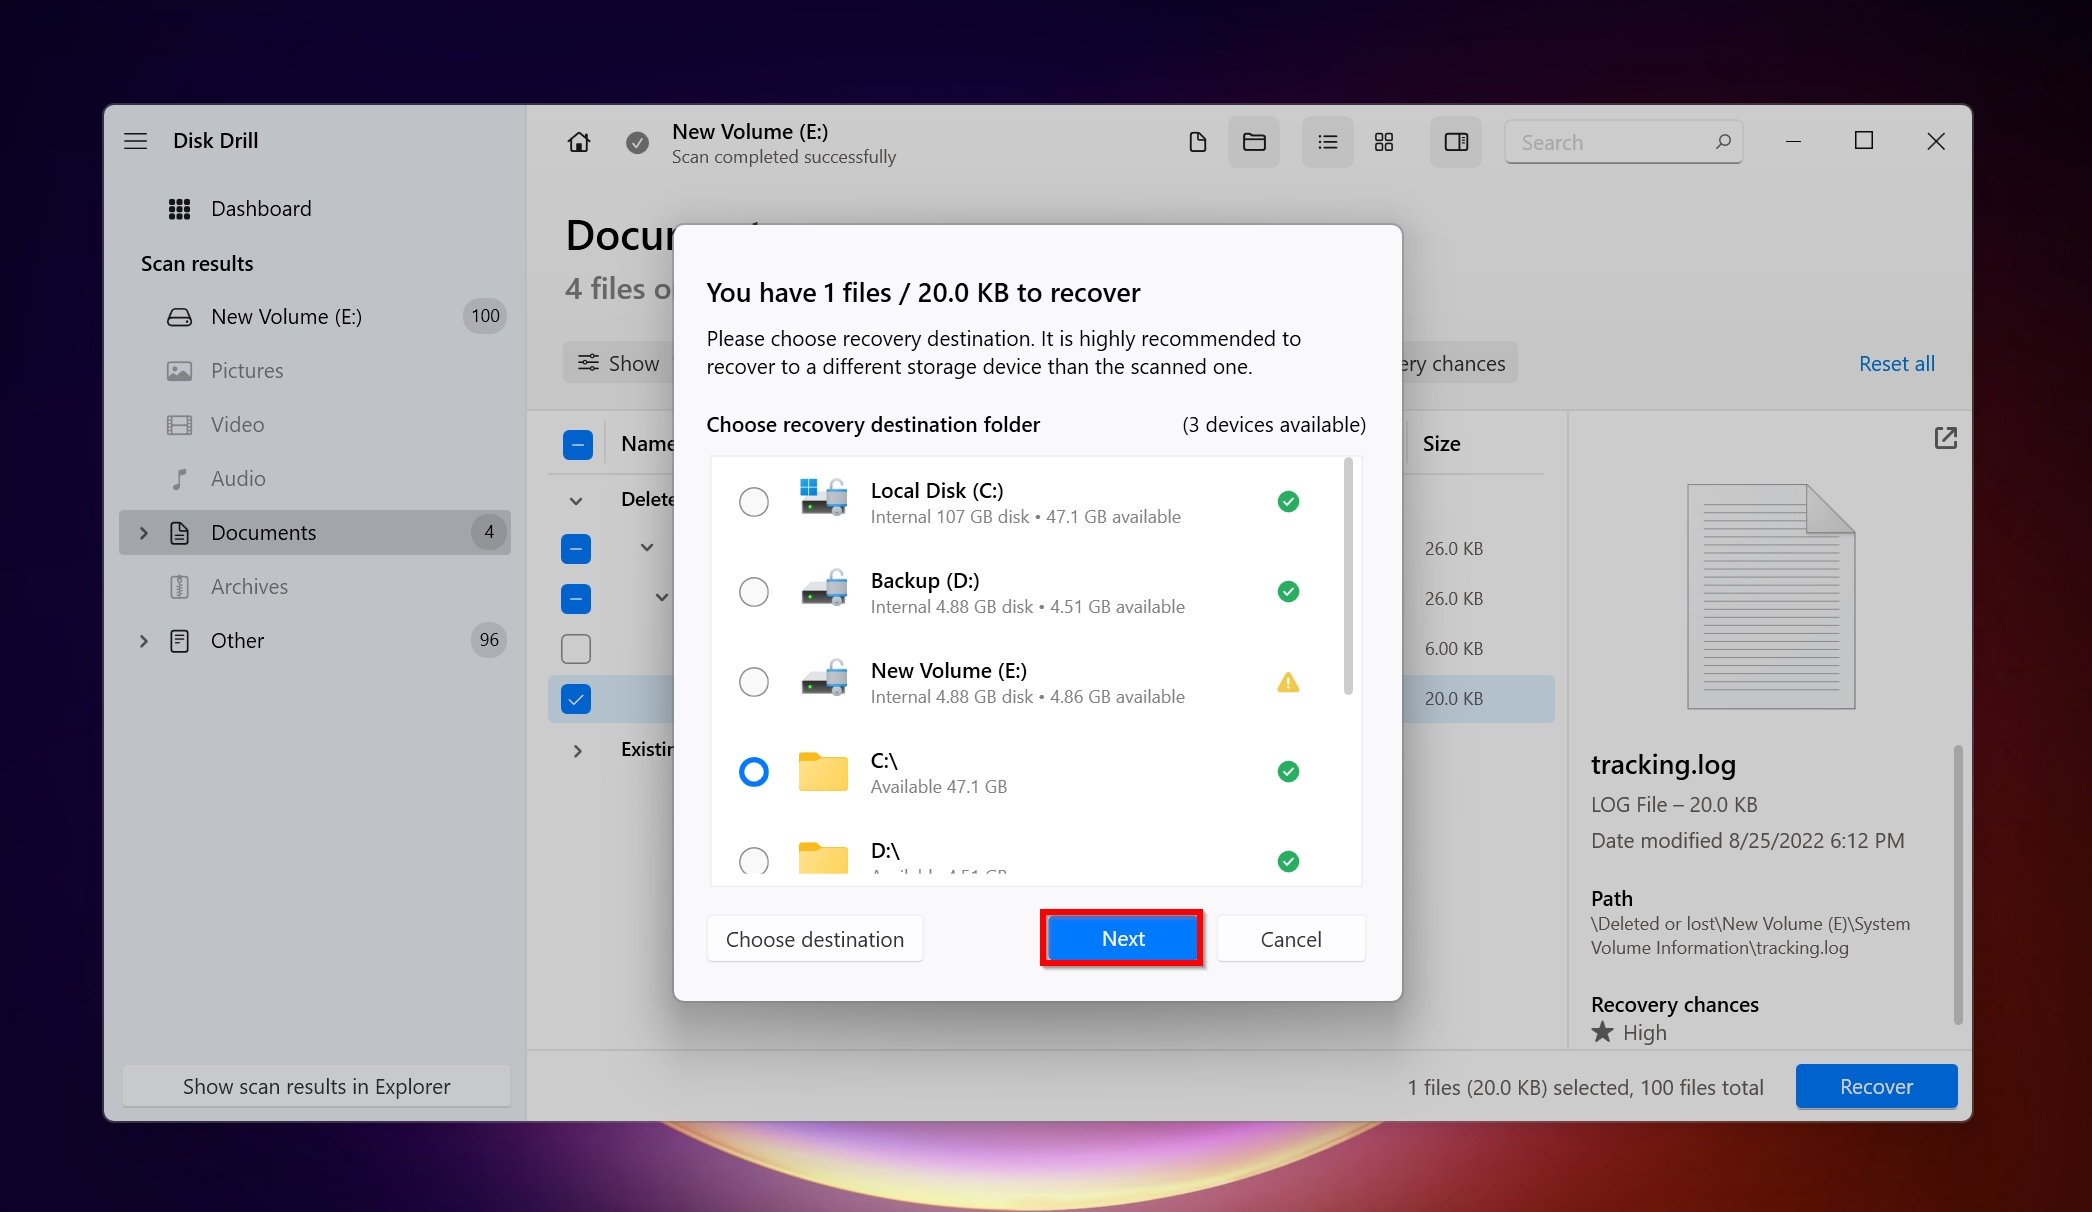Open preview in external window icon
The width and height of the screenshot is (2092, 1212).
(1945, 438)
